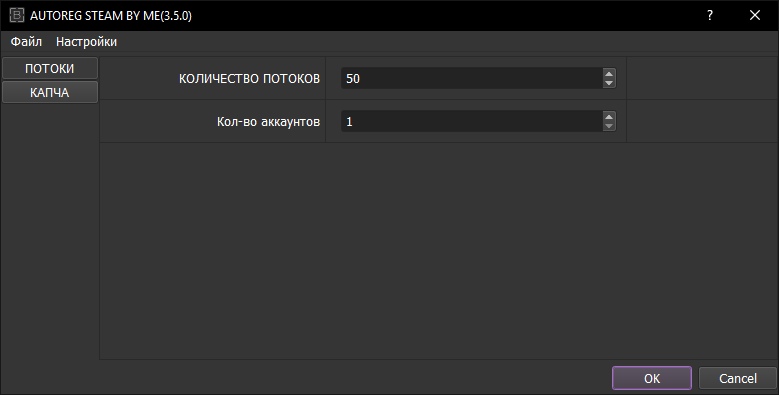Viewport: 779px width, 395px height.
Task: Select the КОЛИЧЕСТВО ПОТОКОВ label
Action: pyautogui.click(x=249, y=79)
